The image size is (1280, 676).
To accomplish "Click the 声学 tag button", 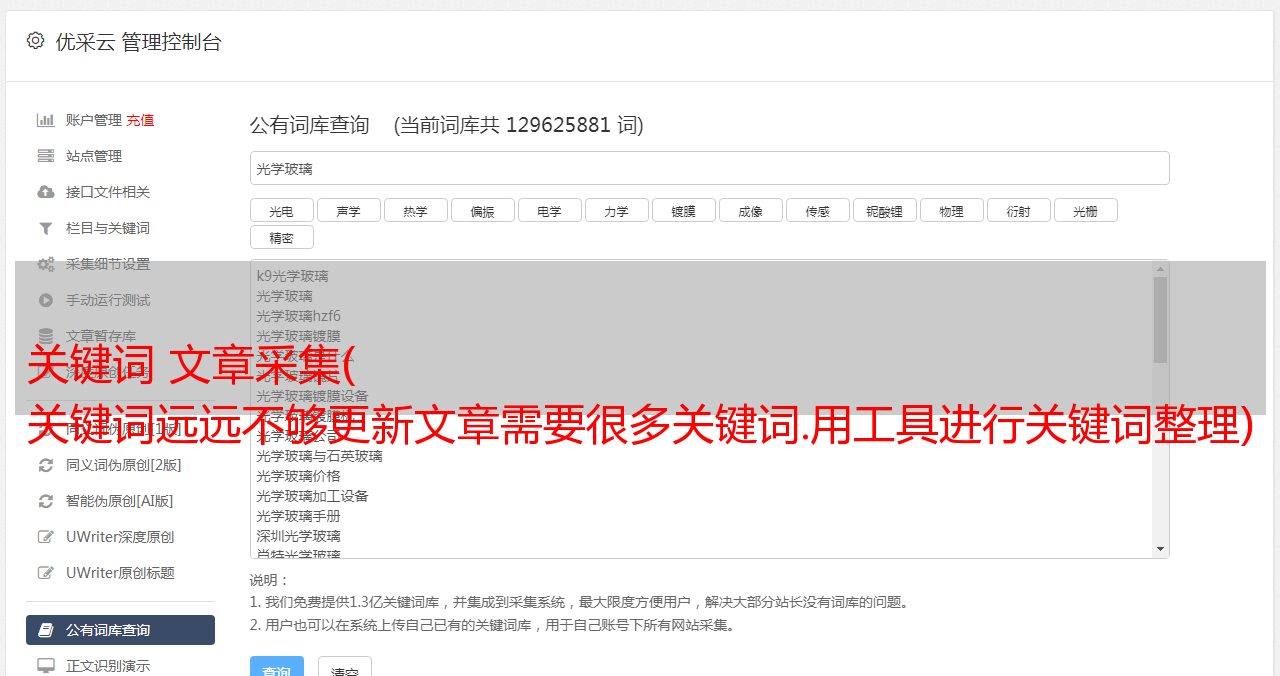I will coord(348,210).
